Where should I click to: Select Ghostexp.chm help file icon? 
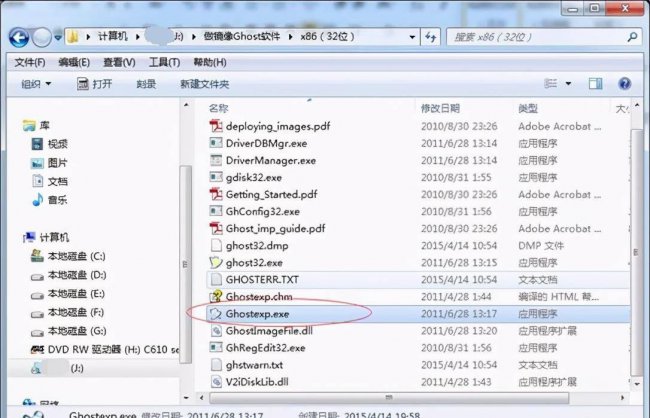216,296
